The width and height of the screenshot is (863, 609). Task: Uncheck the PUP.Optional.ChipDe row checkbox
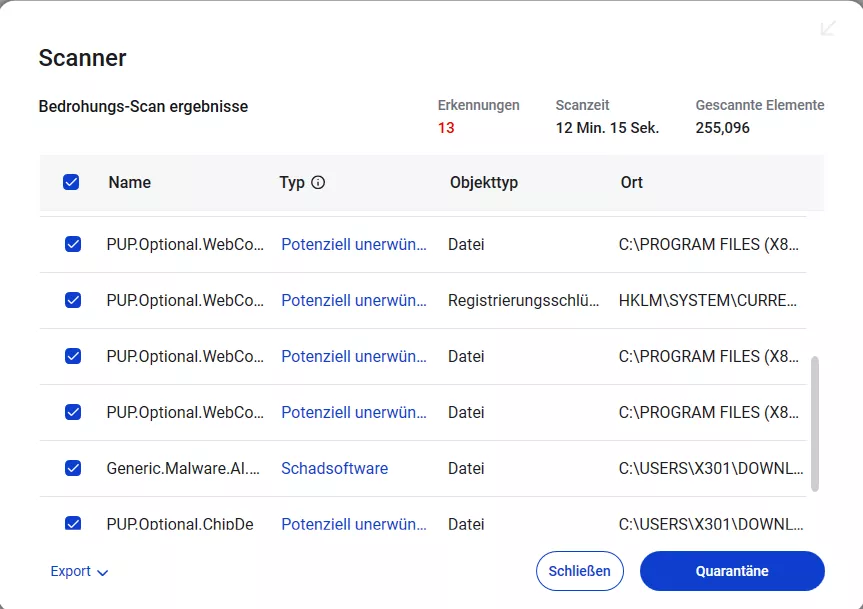pyautogui.click(x=73, y=523)
